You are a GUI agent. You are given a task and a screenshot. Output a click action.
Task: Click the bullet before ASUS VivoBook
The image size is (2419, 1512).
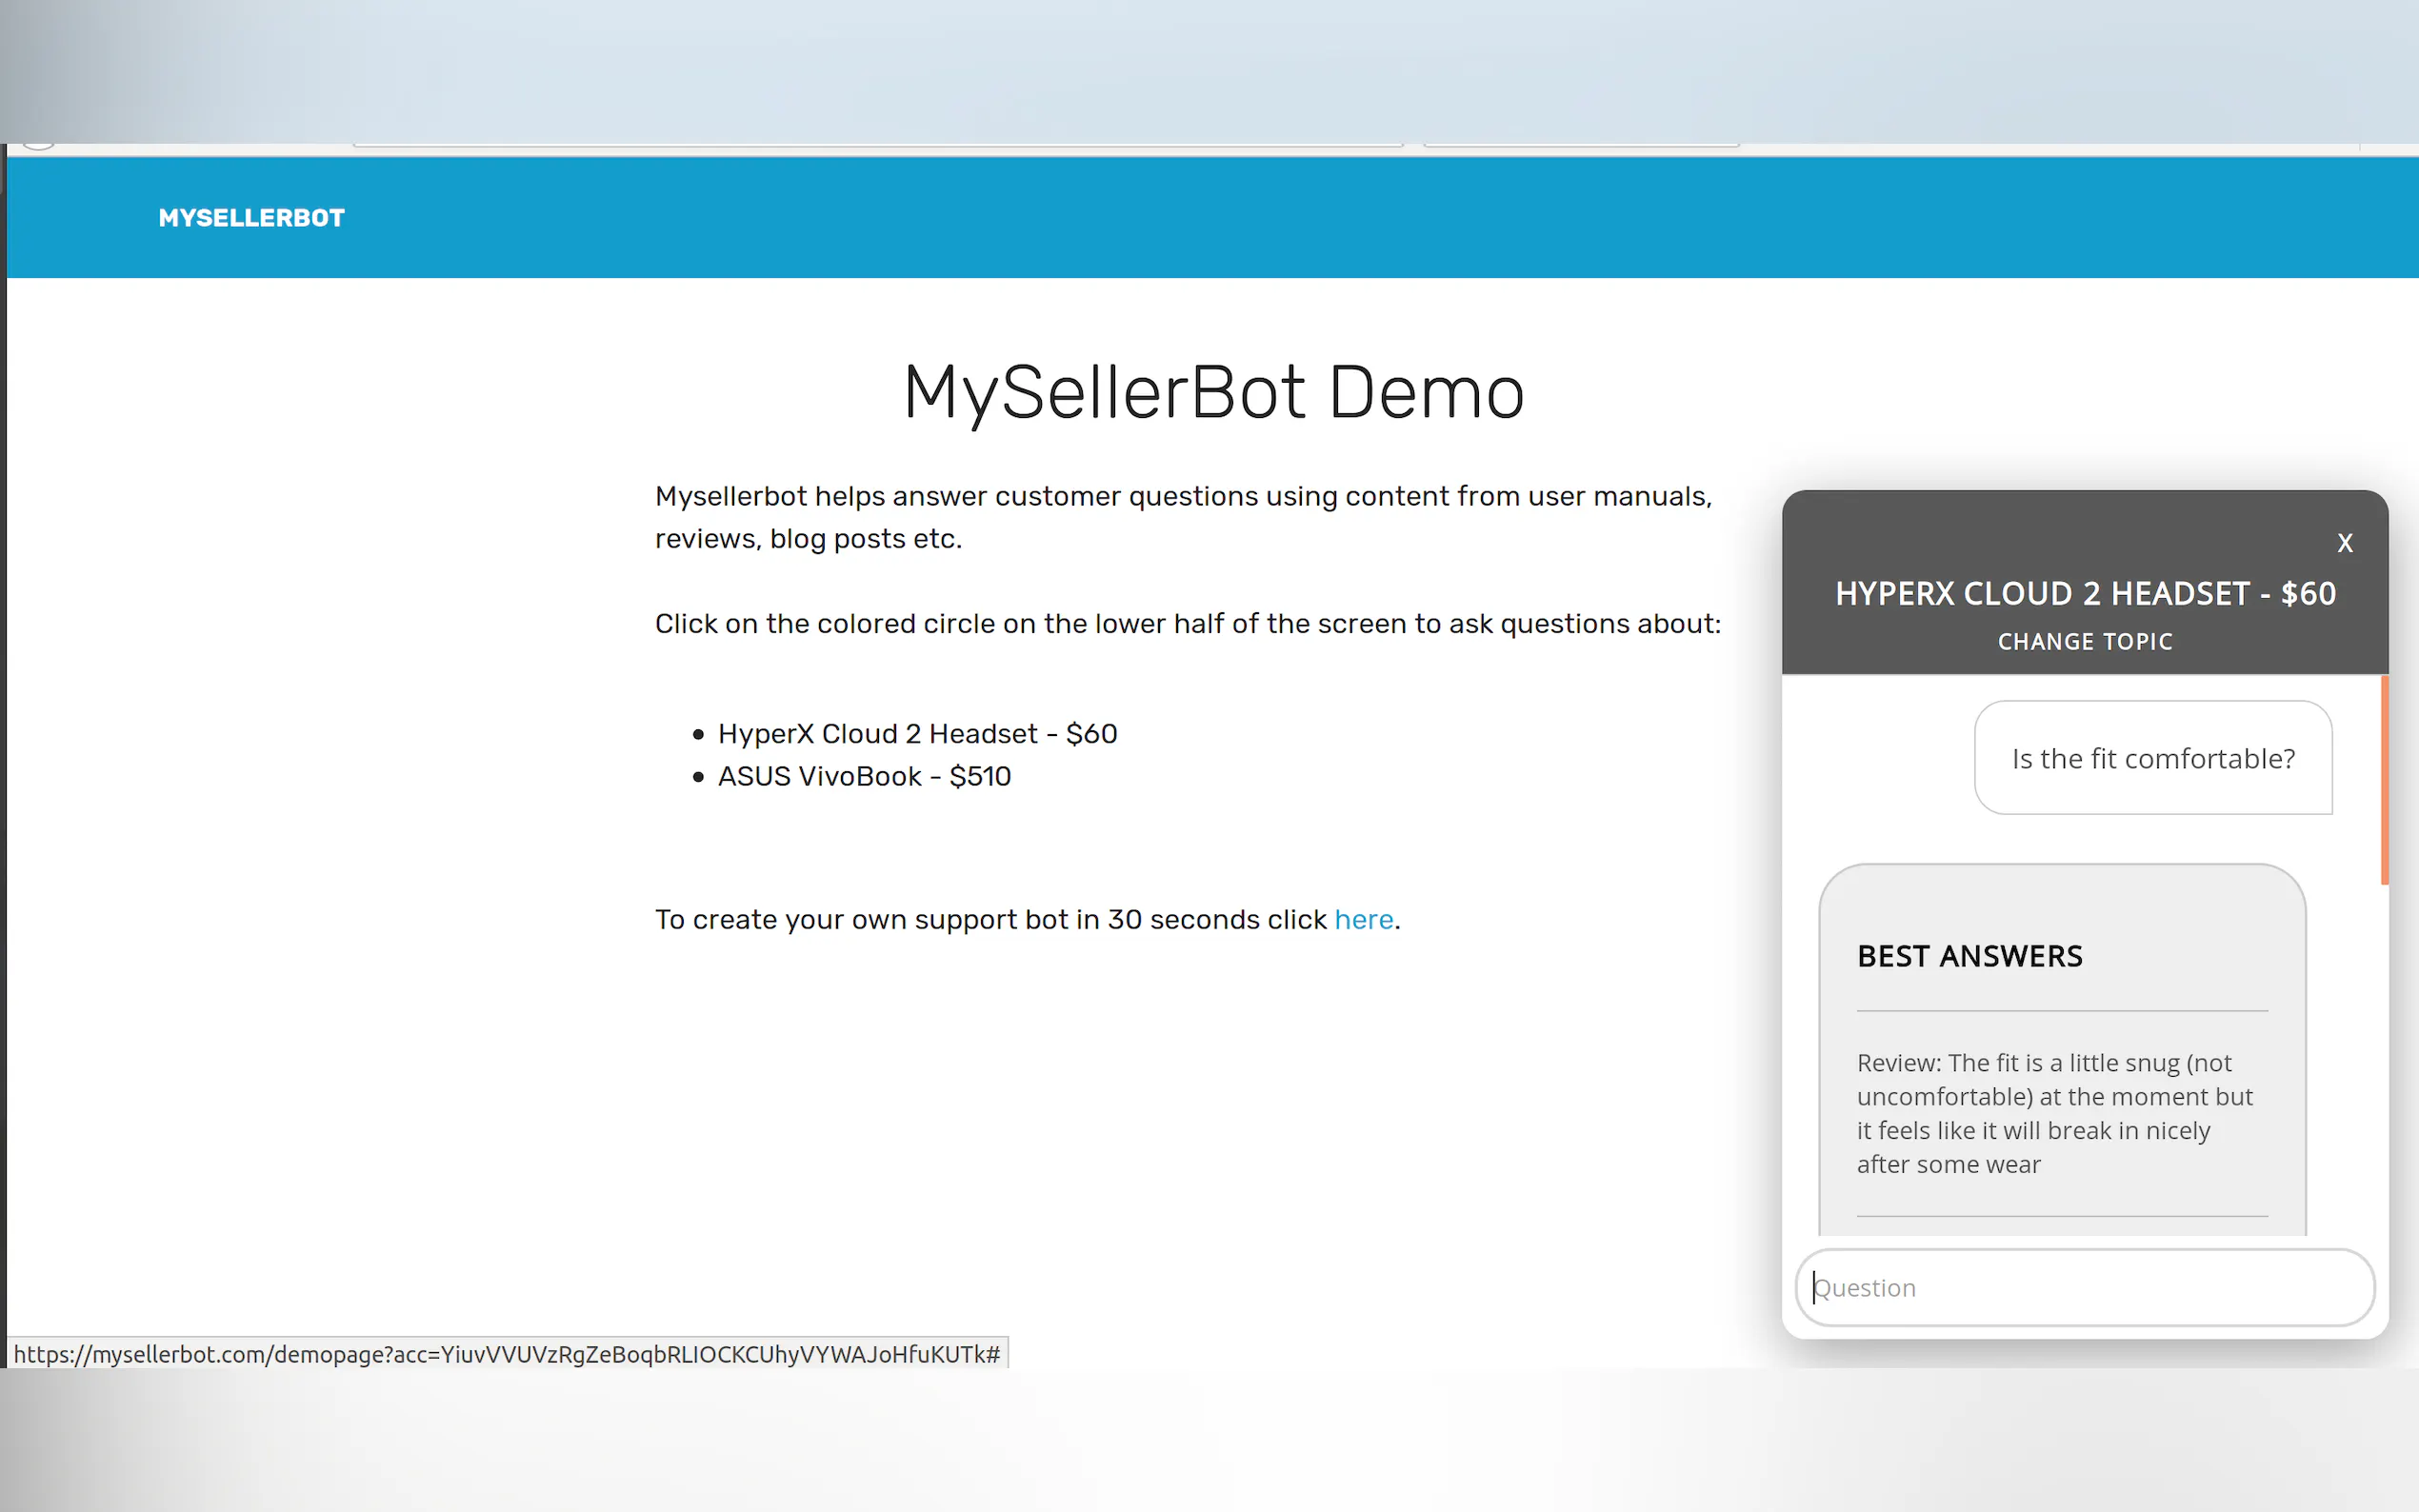(x=698, y=777)
